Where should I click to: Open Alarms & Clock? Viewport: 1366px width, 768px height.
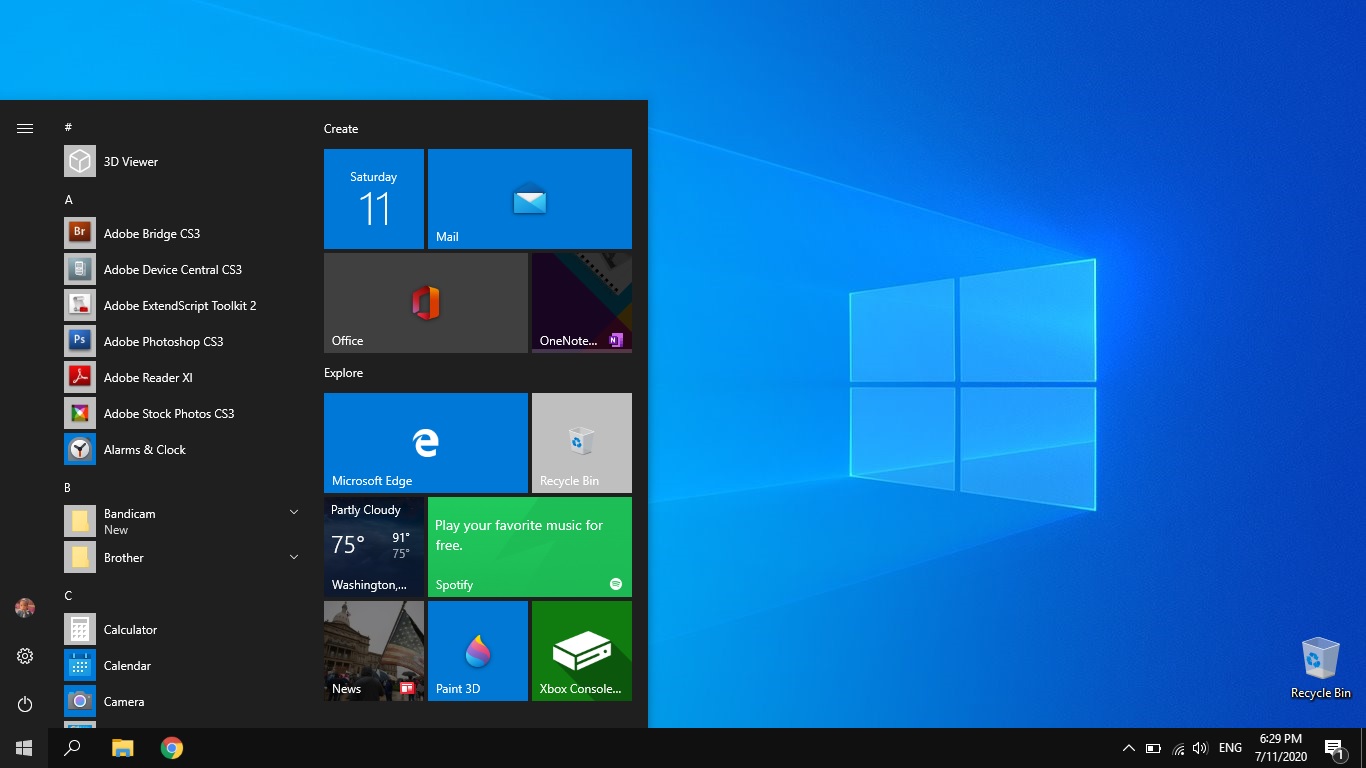(x=144, y=449)
